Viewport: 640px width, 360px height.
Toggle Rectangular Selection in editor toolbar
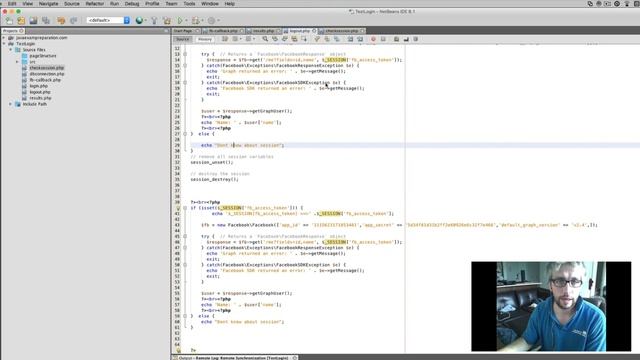[304, 39]
